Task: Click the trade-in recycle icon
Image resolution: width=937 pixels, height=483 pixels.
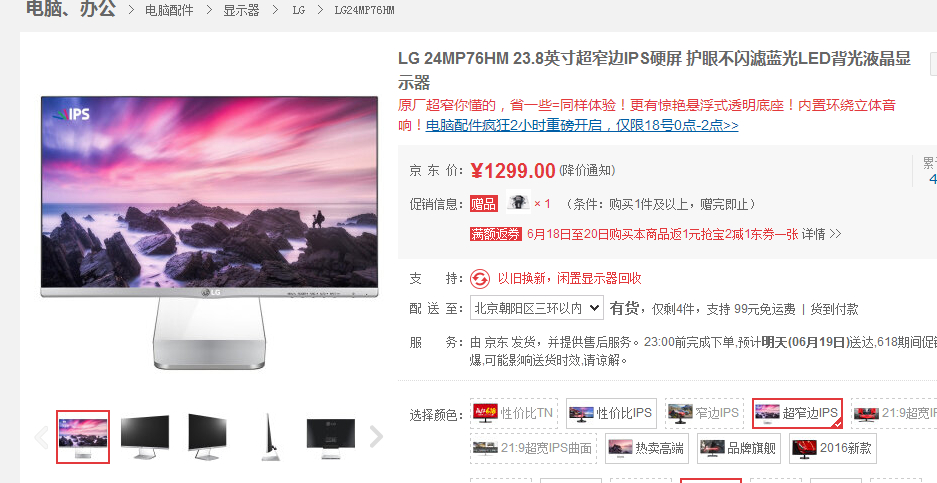Action: 480,279
